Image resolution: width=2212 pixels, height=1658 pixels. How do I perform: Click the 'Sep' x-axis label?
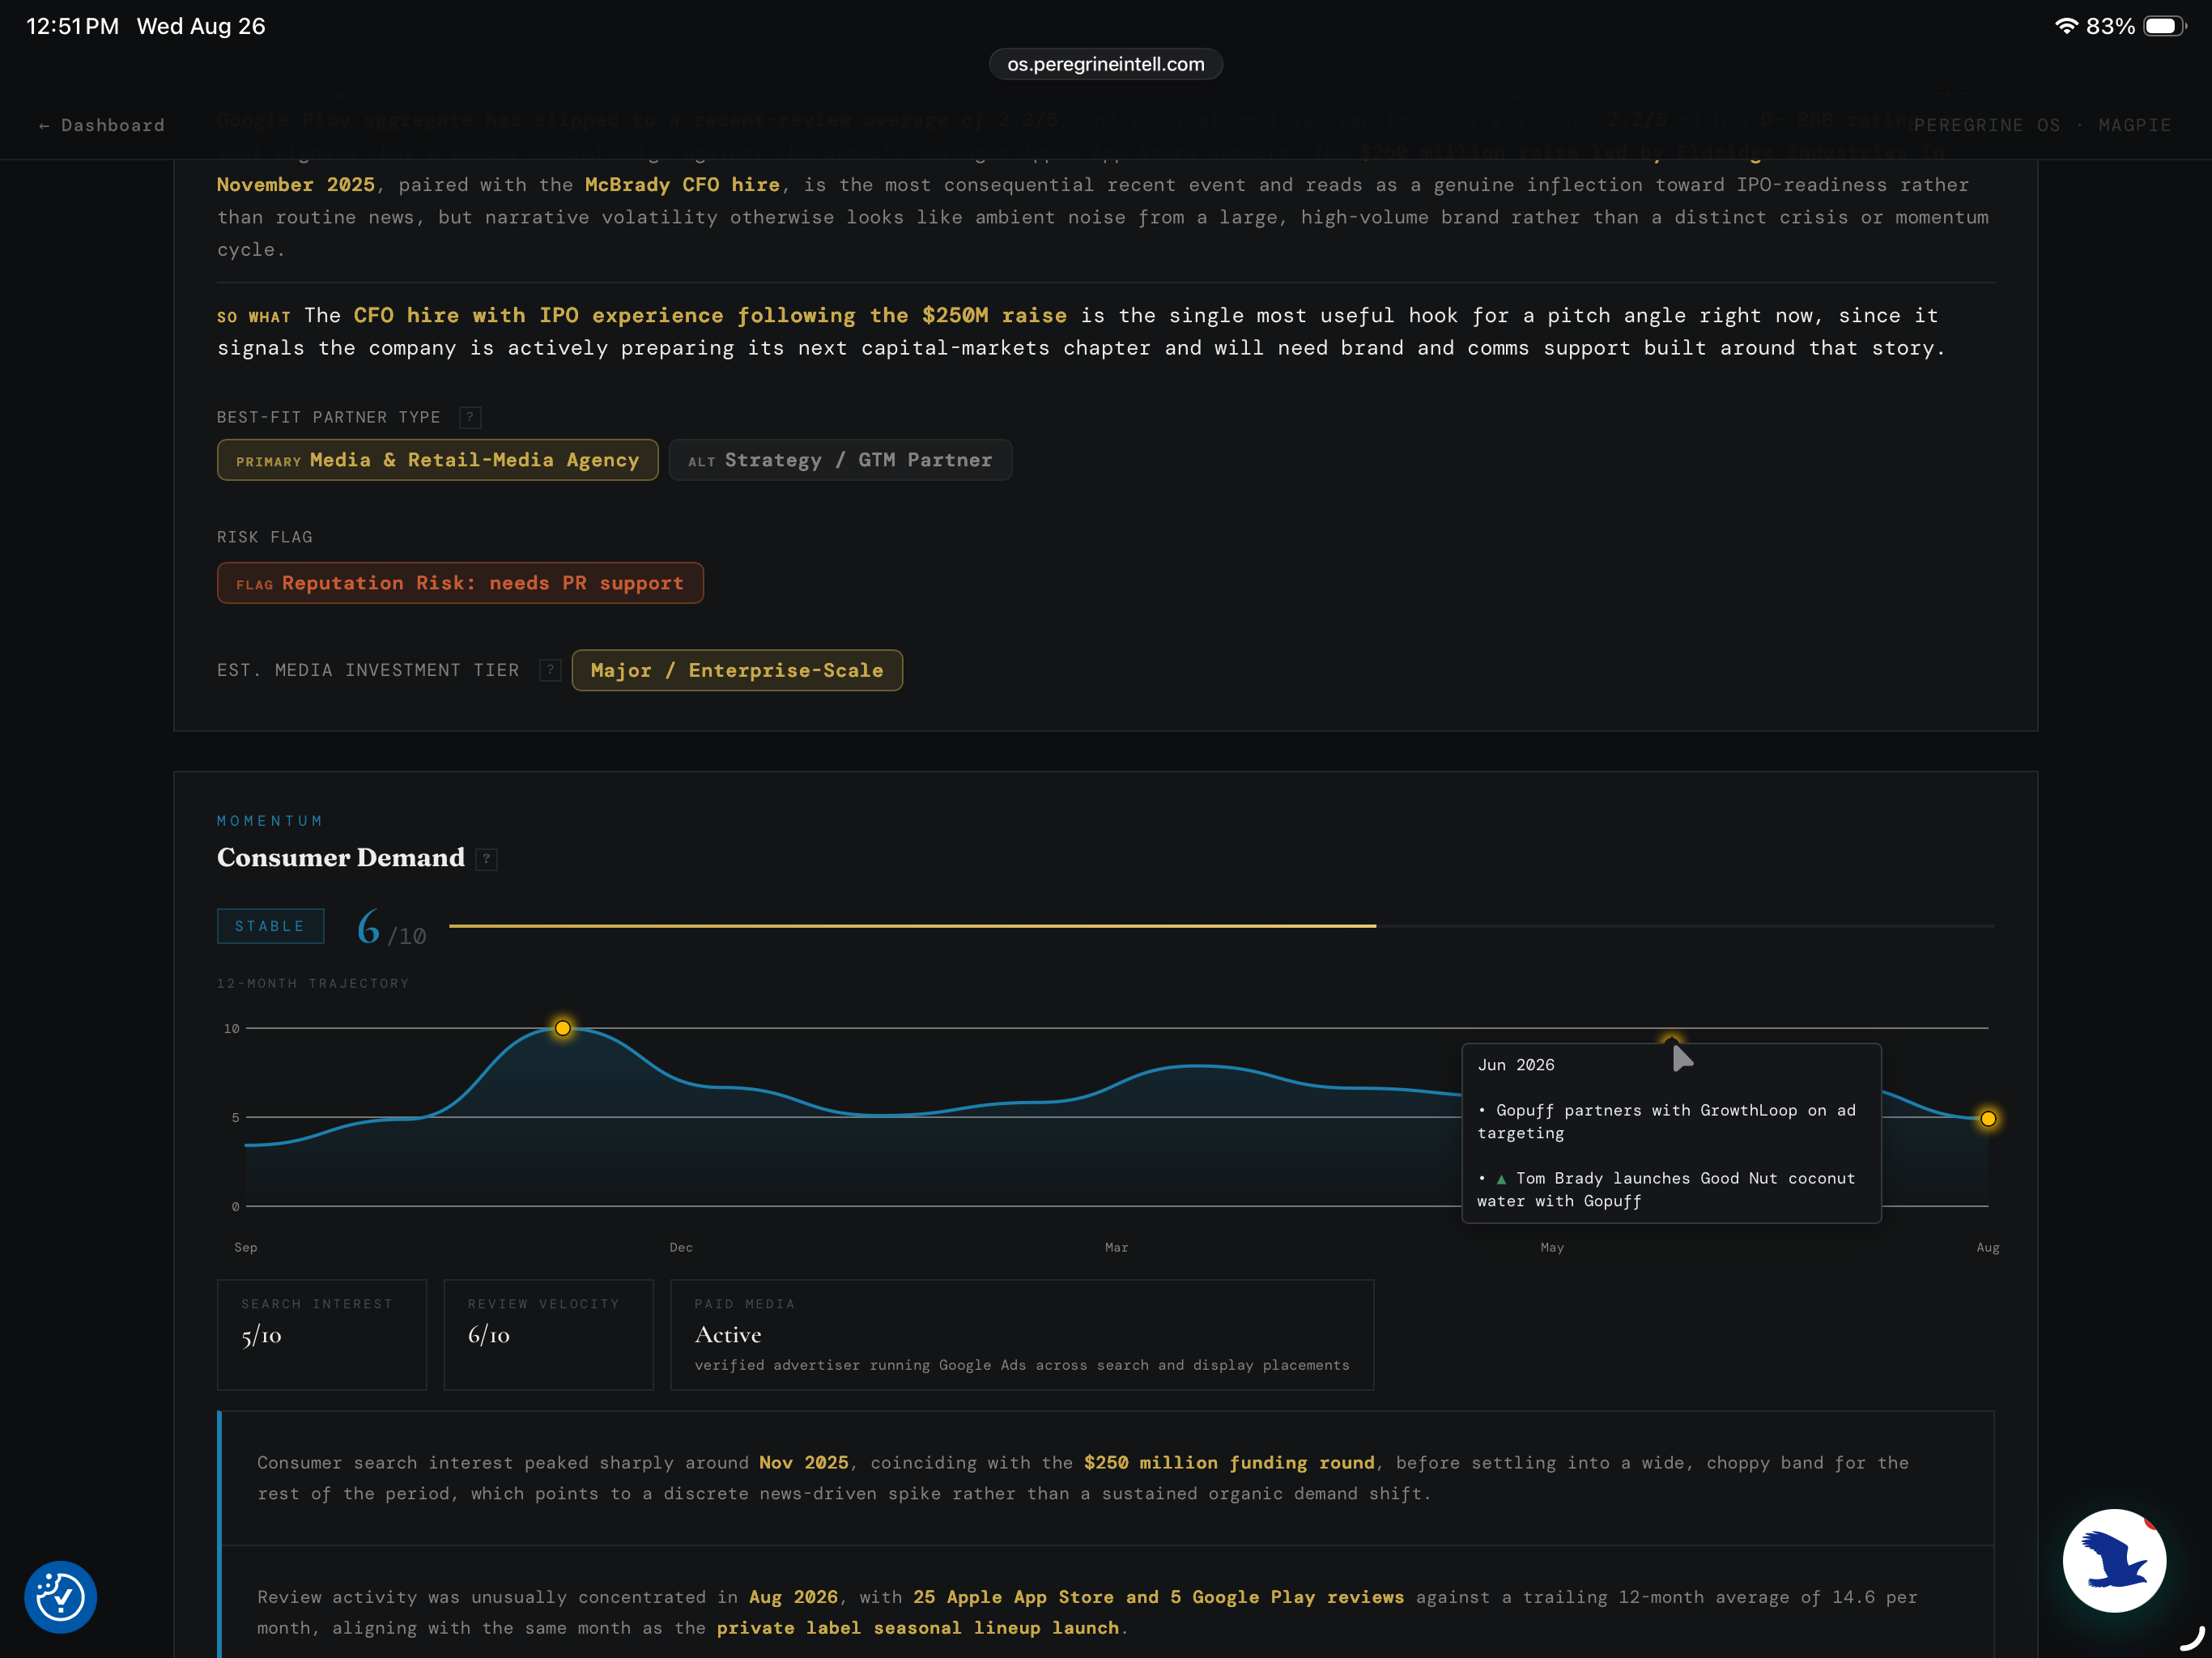pos(246,1247)
